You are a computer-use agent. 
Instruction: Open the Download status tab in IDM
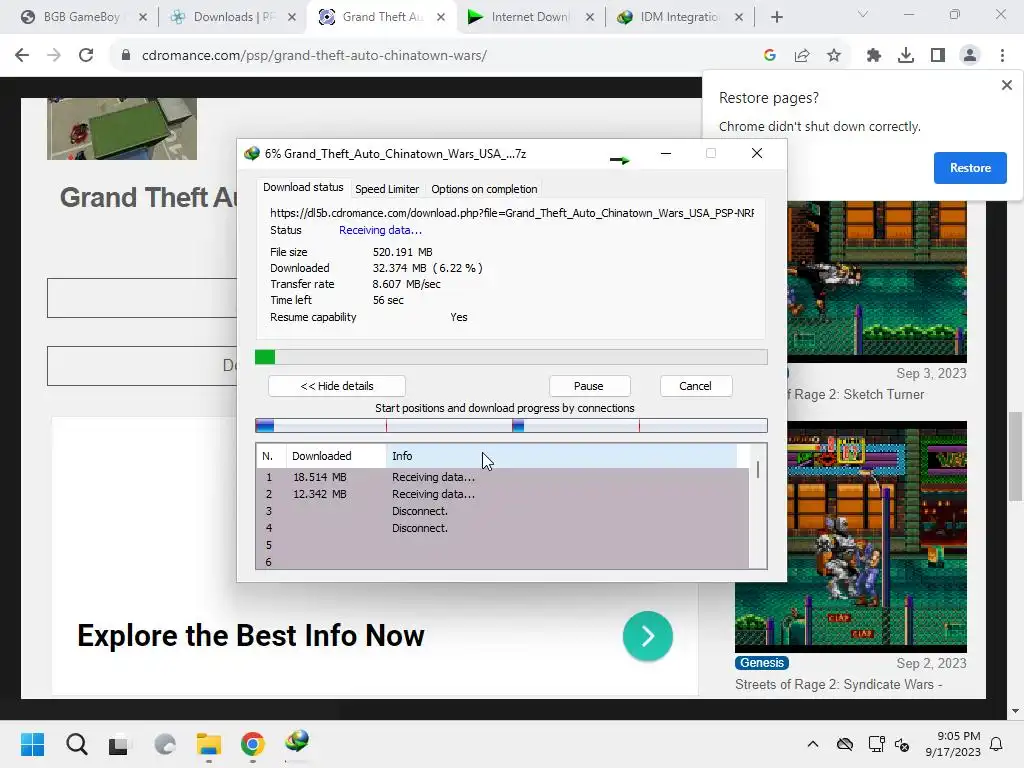click(x=303, y=187)
